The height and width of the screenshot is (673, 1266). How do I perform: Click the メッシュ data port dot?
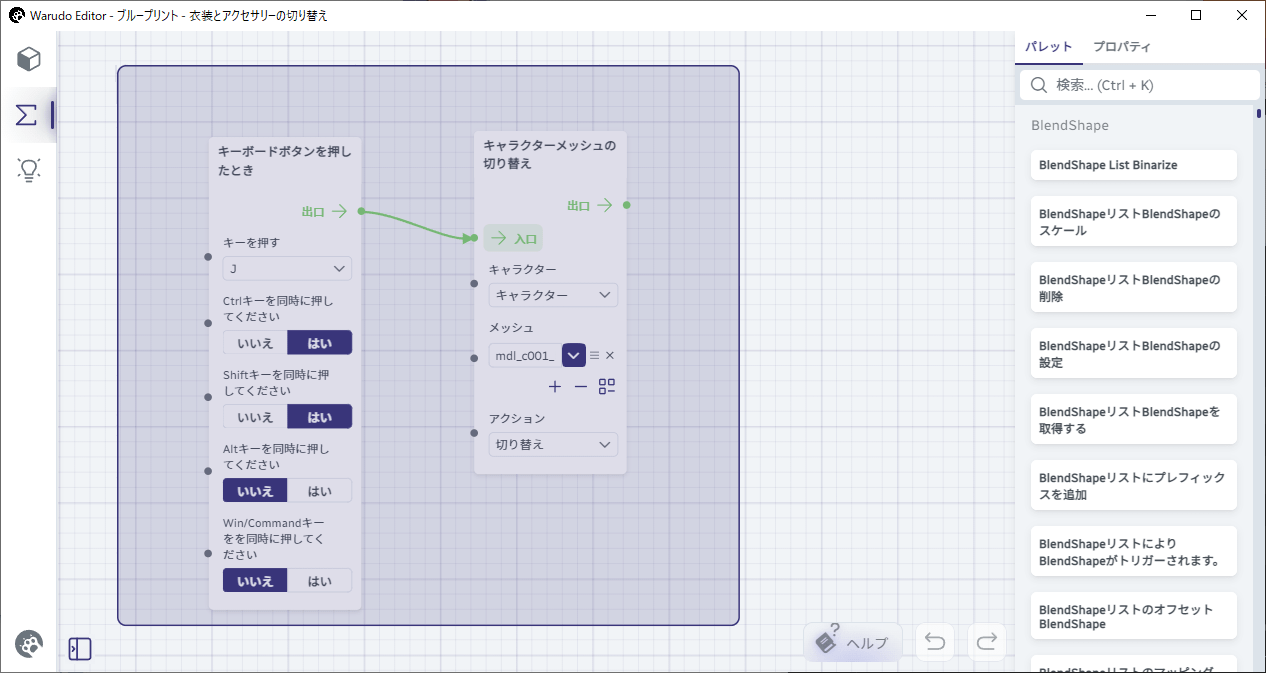click(474, 358)
